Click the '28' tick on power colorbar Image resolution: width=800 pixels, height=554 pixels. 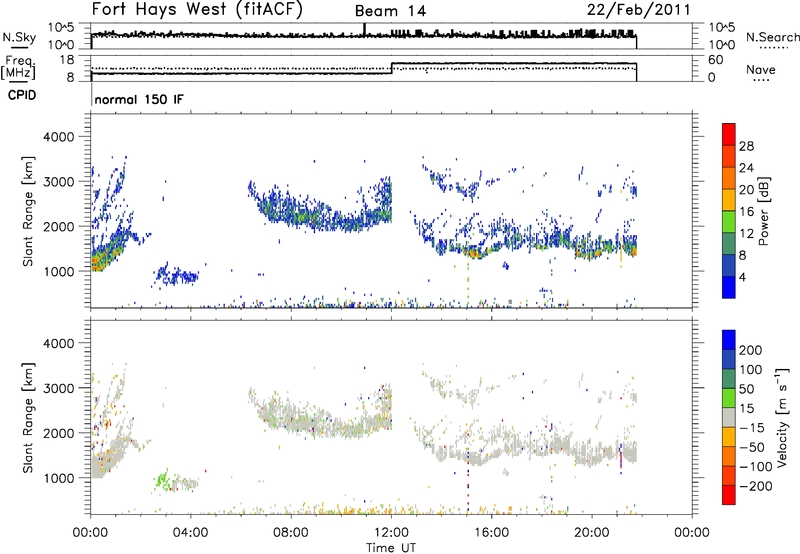coord(746,146)
